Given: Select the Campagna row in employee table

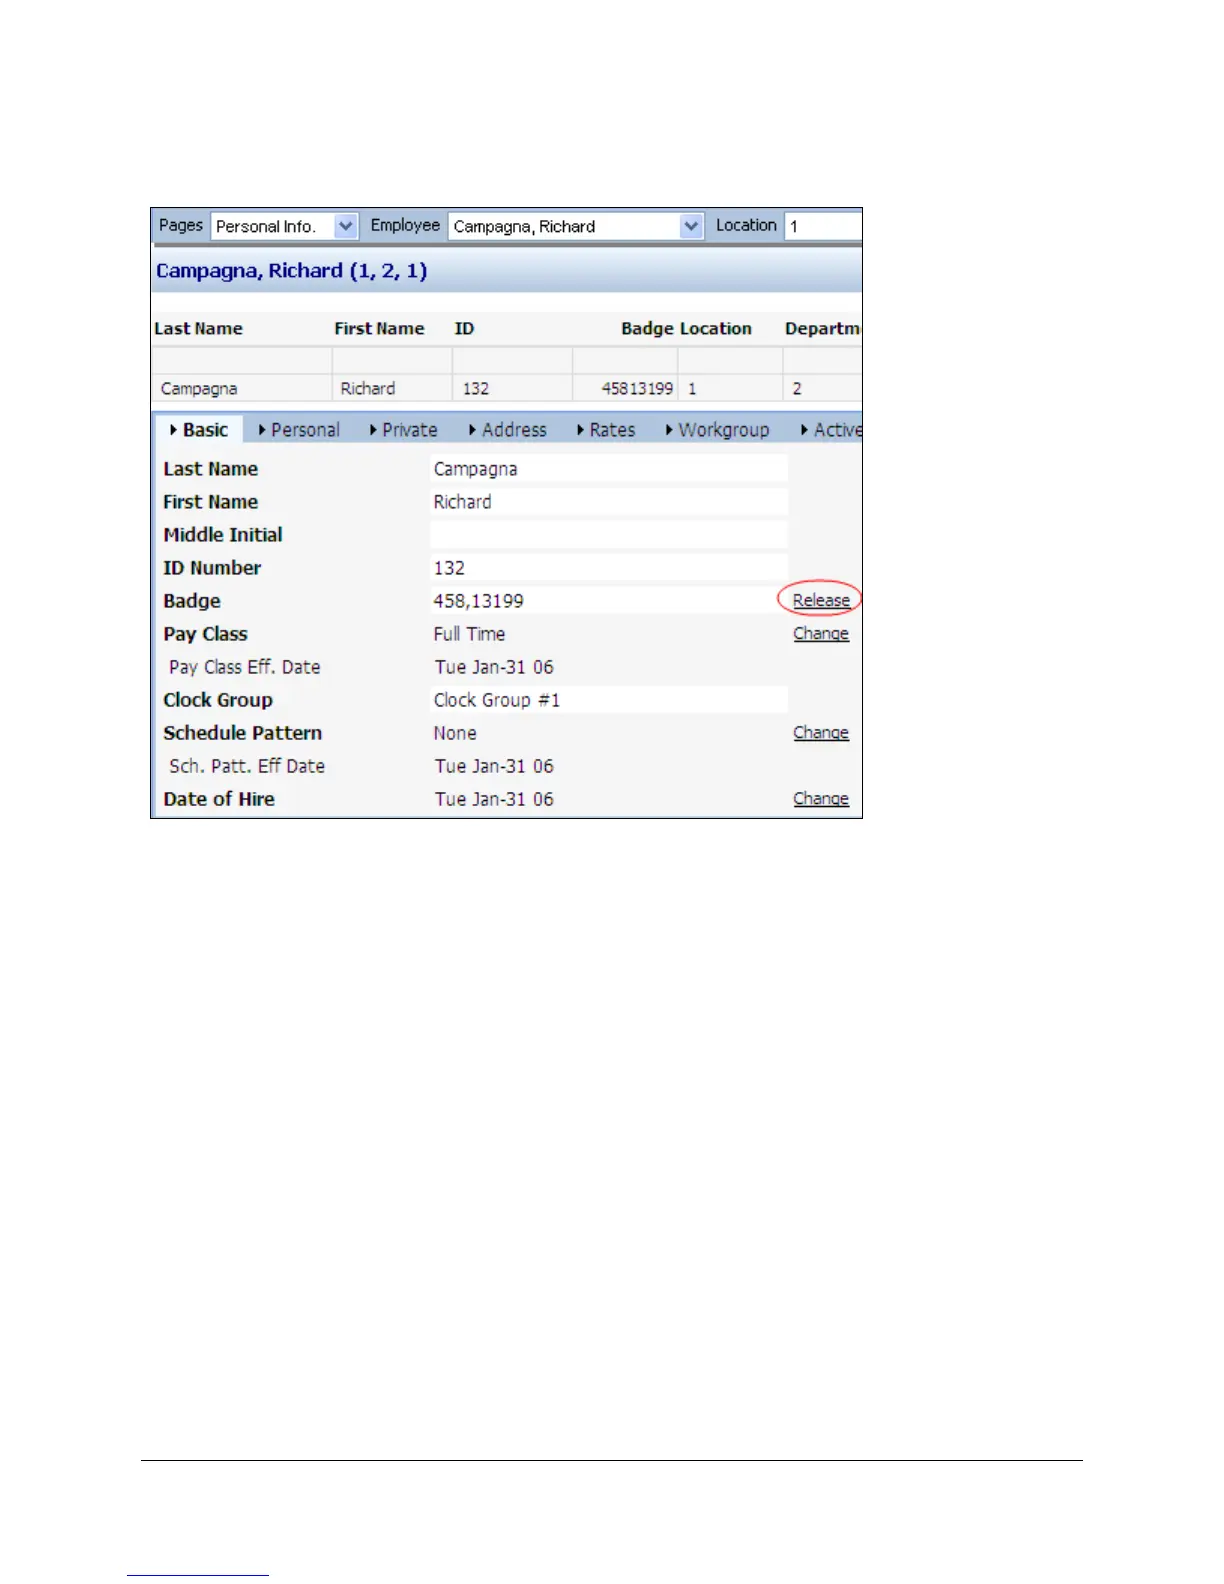Looking at the screenshot, I should (507, 388).
